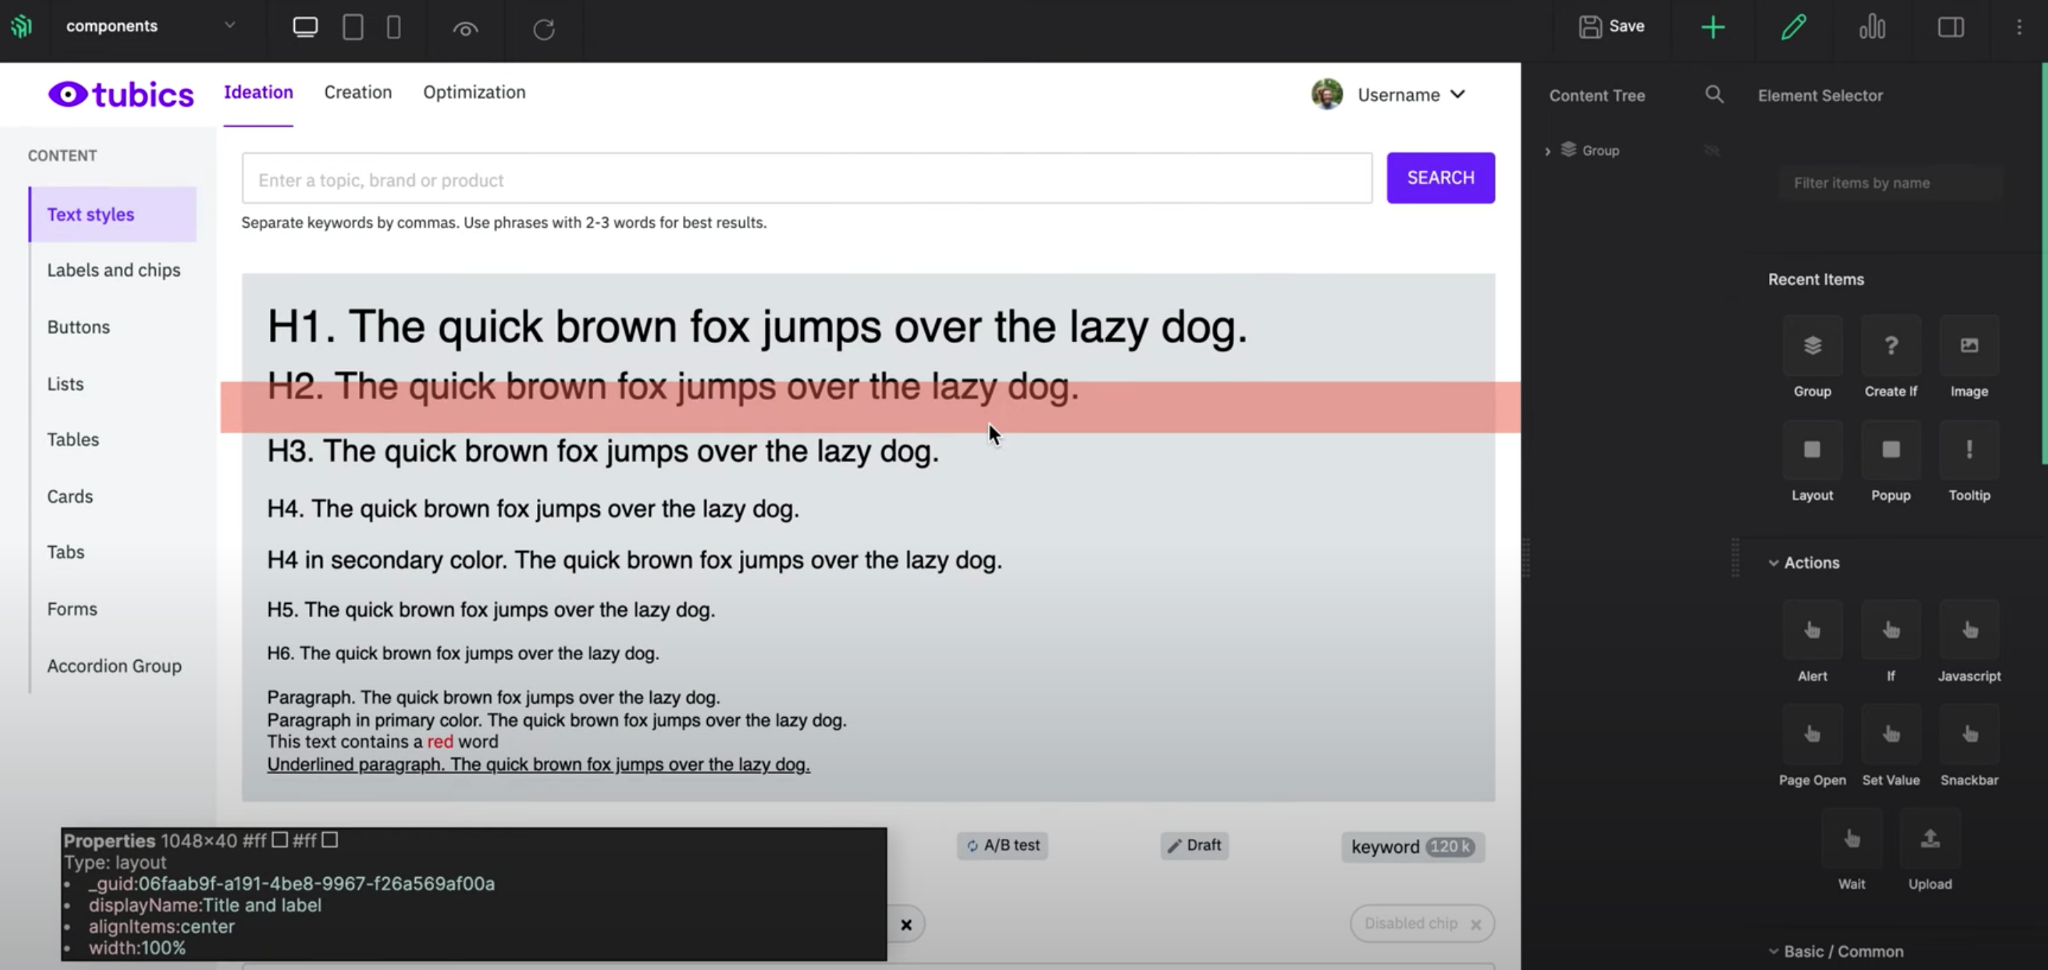
Task: Toggle the side panel layout icon
Action: click(1951, 27)
